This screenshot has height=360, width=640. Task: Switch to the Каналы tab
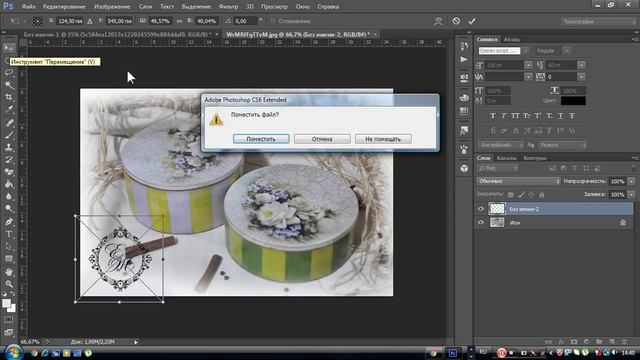pos(507,158)
